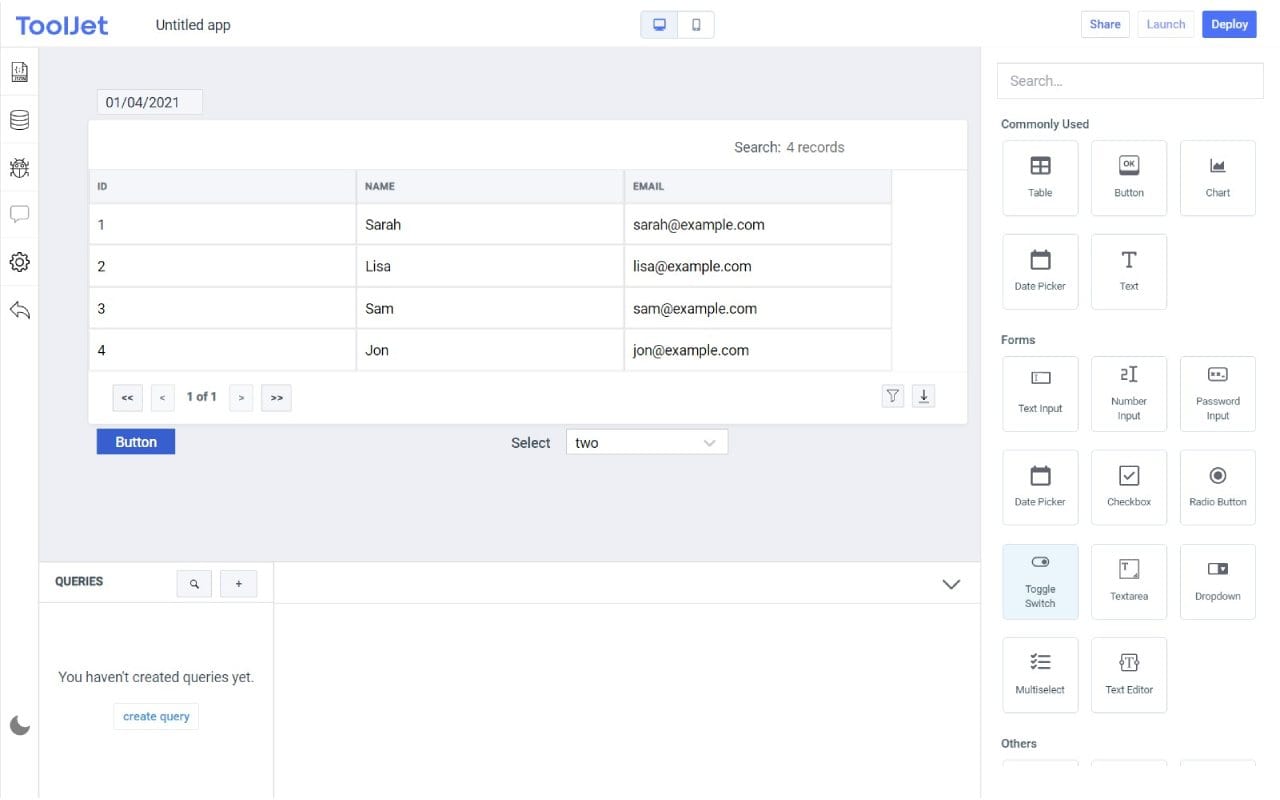Collapse the queries panel
The image size is (1280, 800).
(x=951, y=583)
